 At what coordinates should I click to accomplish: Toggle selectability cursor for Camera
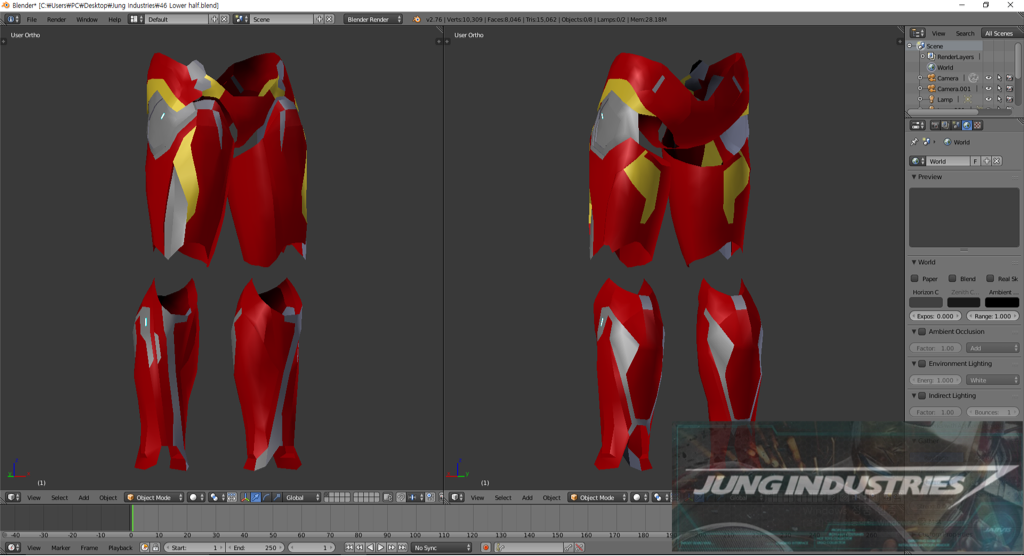tap(999, 78)
